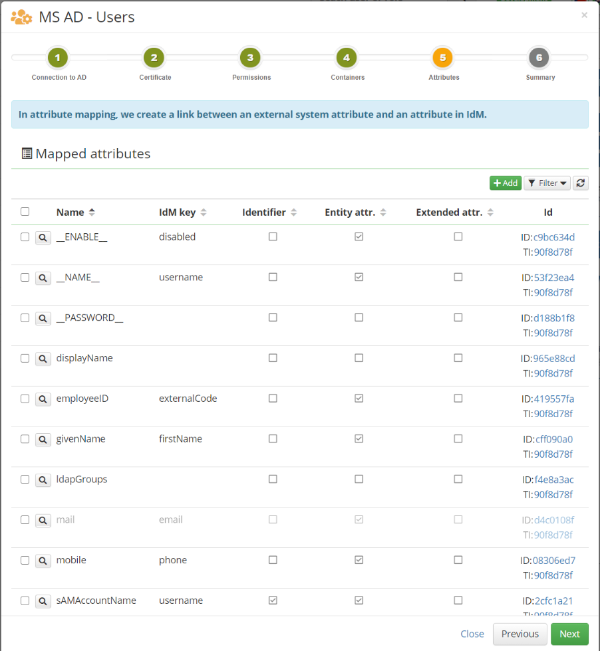Open the Filter dropdown
The height and width of the screenshot is (651, 600).
point(547,183)
